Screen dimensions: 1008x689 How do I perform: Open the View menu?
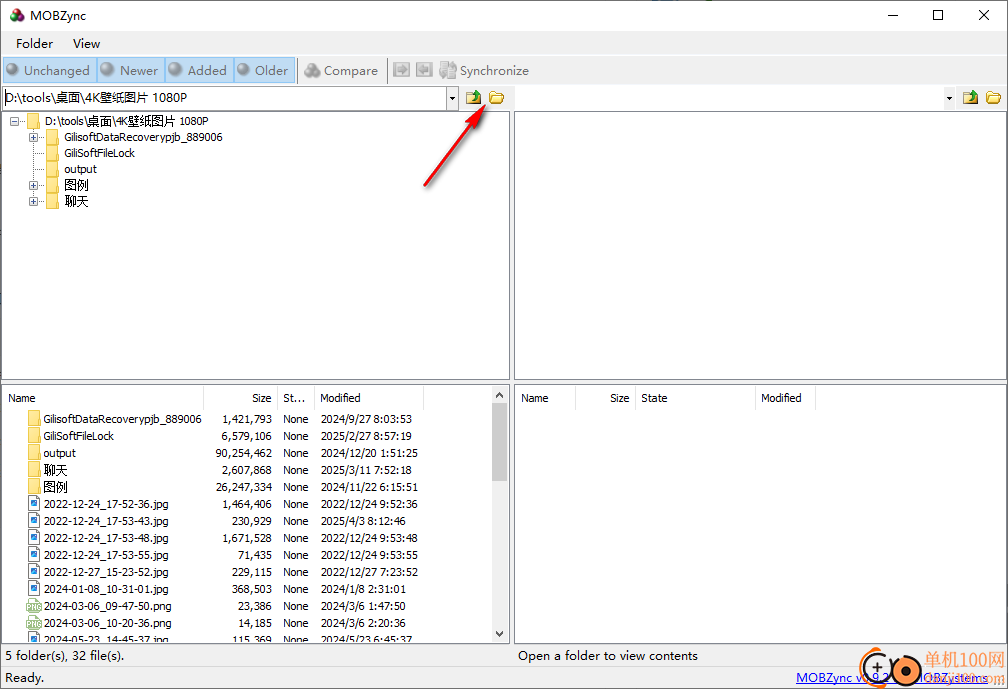86,43
